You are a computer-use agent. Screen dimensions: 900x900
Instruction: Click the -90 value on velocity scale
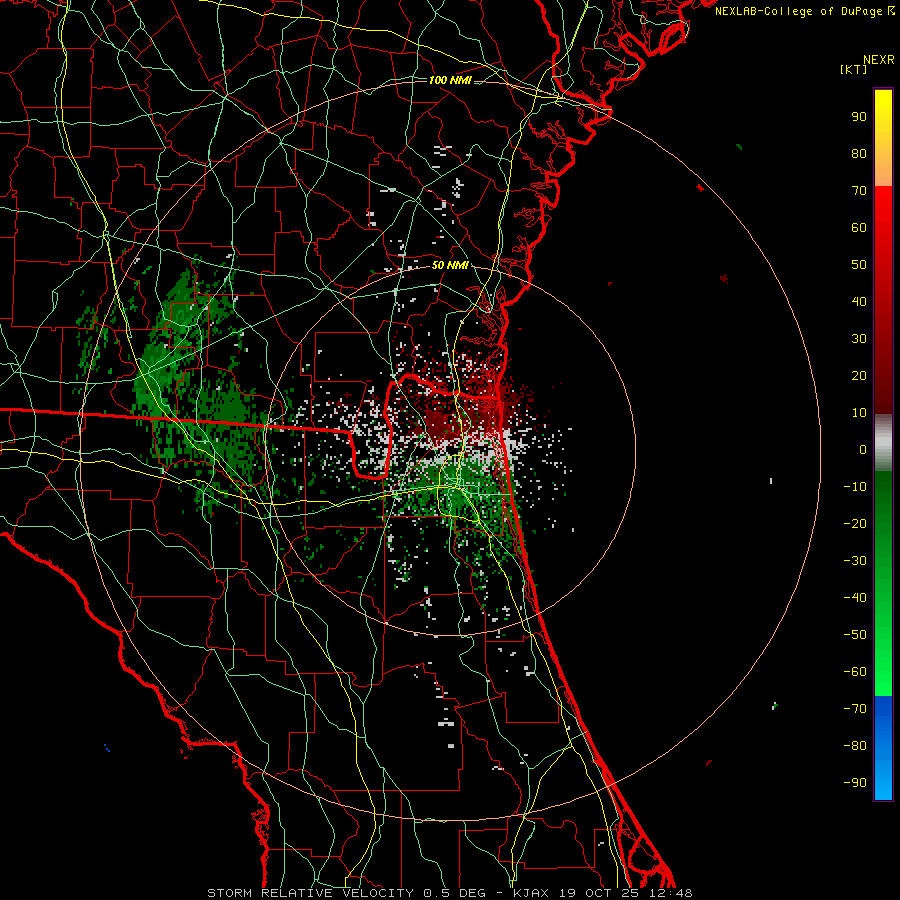tap(855, 783)
